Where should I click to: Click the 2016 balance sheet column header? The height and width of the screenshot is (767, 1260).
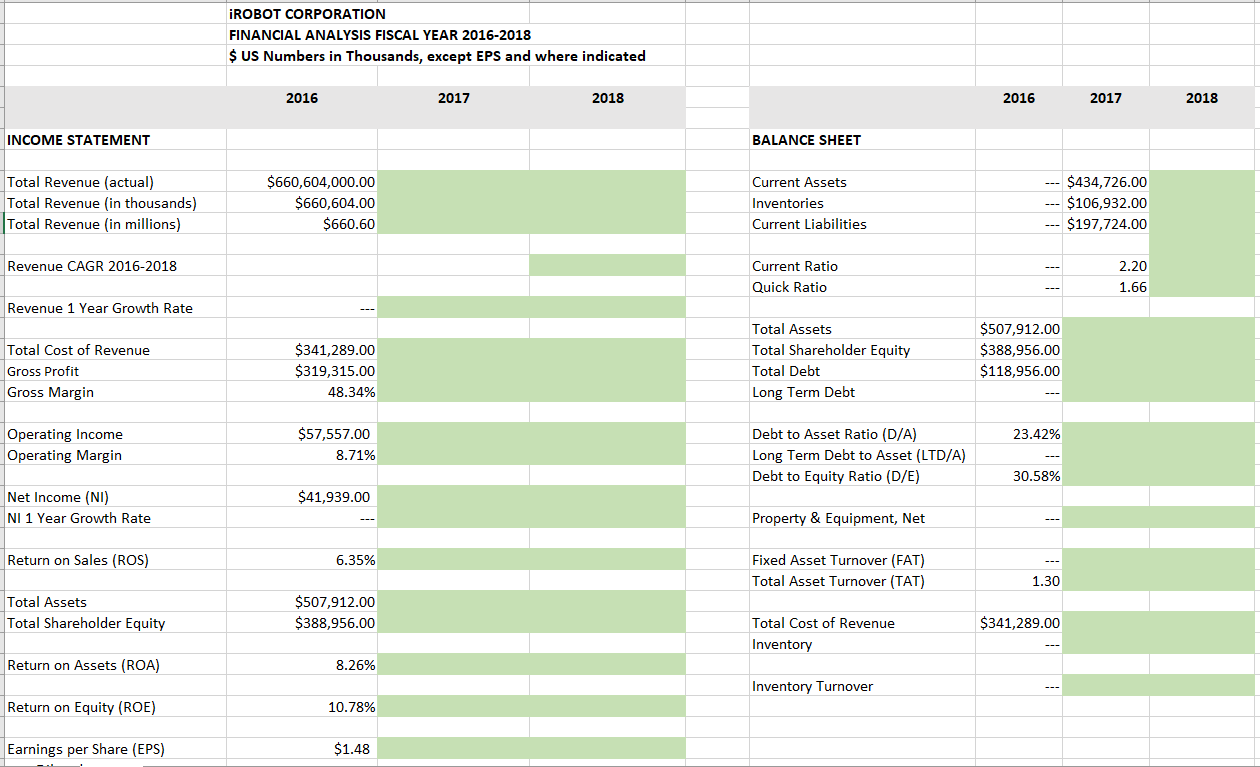tap(1019, 98)
